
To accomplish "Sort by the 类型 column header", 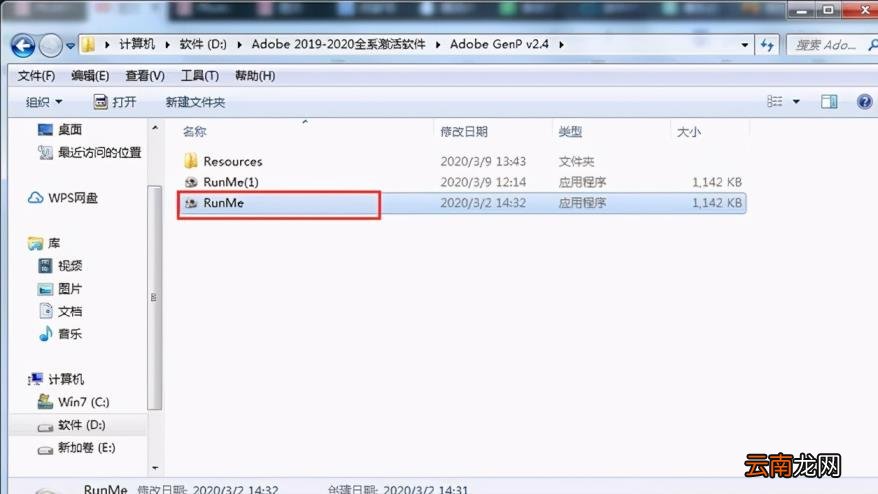I will pos(570,132).
